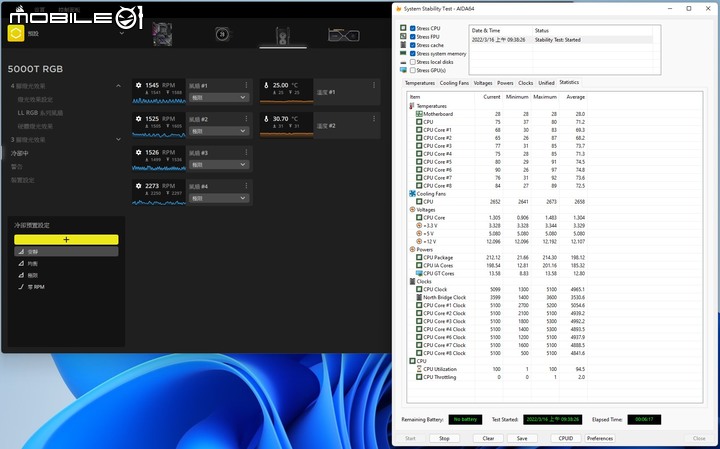Add a new cooling preset with the yellow plus button

pyautogui.click(x=66, y=239)
